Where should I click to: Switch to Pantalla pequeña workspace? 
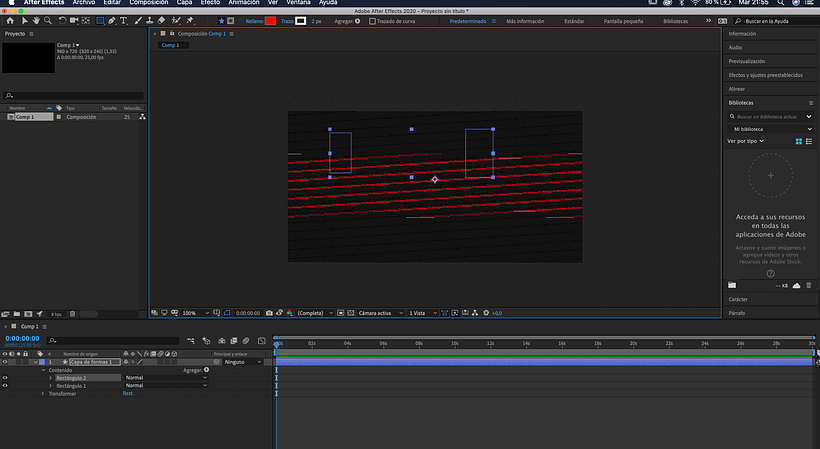point(623,21)
